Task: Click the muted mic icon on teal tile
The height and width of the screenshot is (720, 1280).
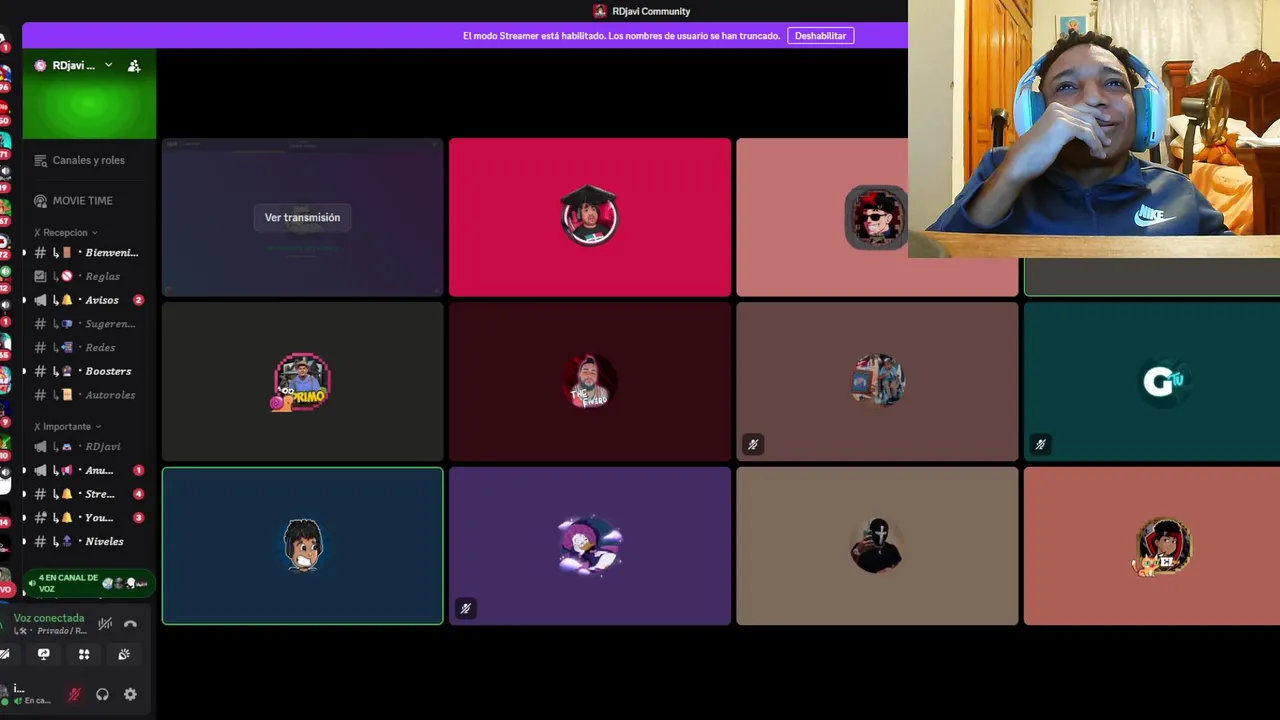Action: pyautogui.click(x=1040, y=444)
